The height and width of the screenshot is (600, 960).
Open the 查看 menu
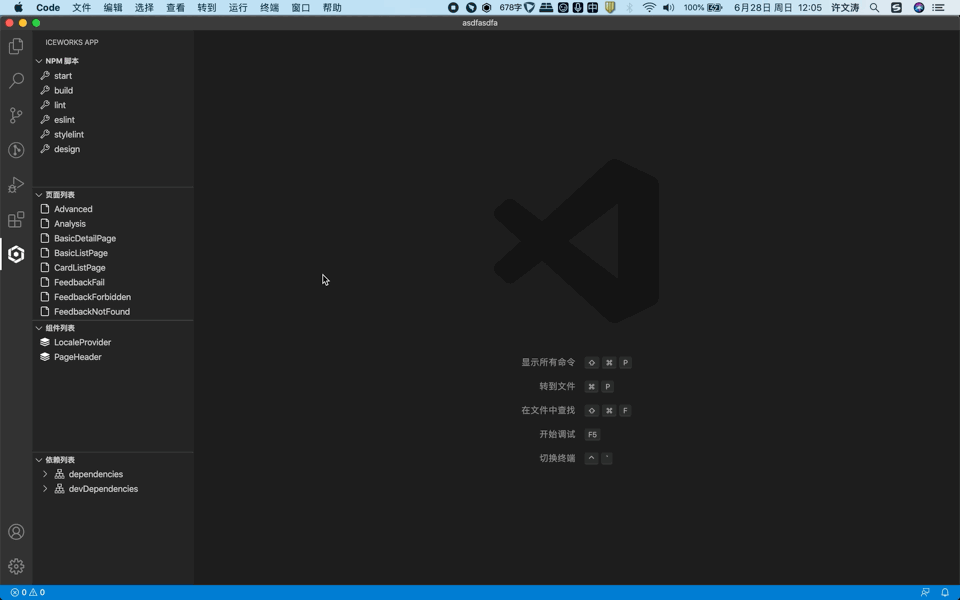click(x=175, y=8)
